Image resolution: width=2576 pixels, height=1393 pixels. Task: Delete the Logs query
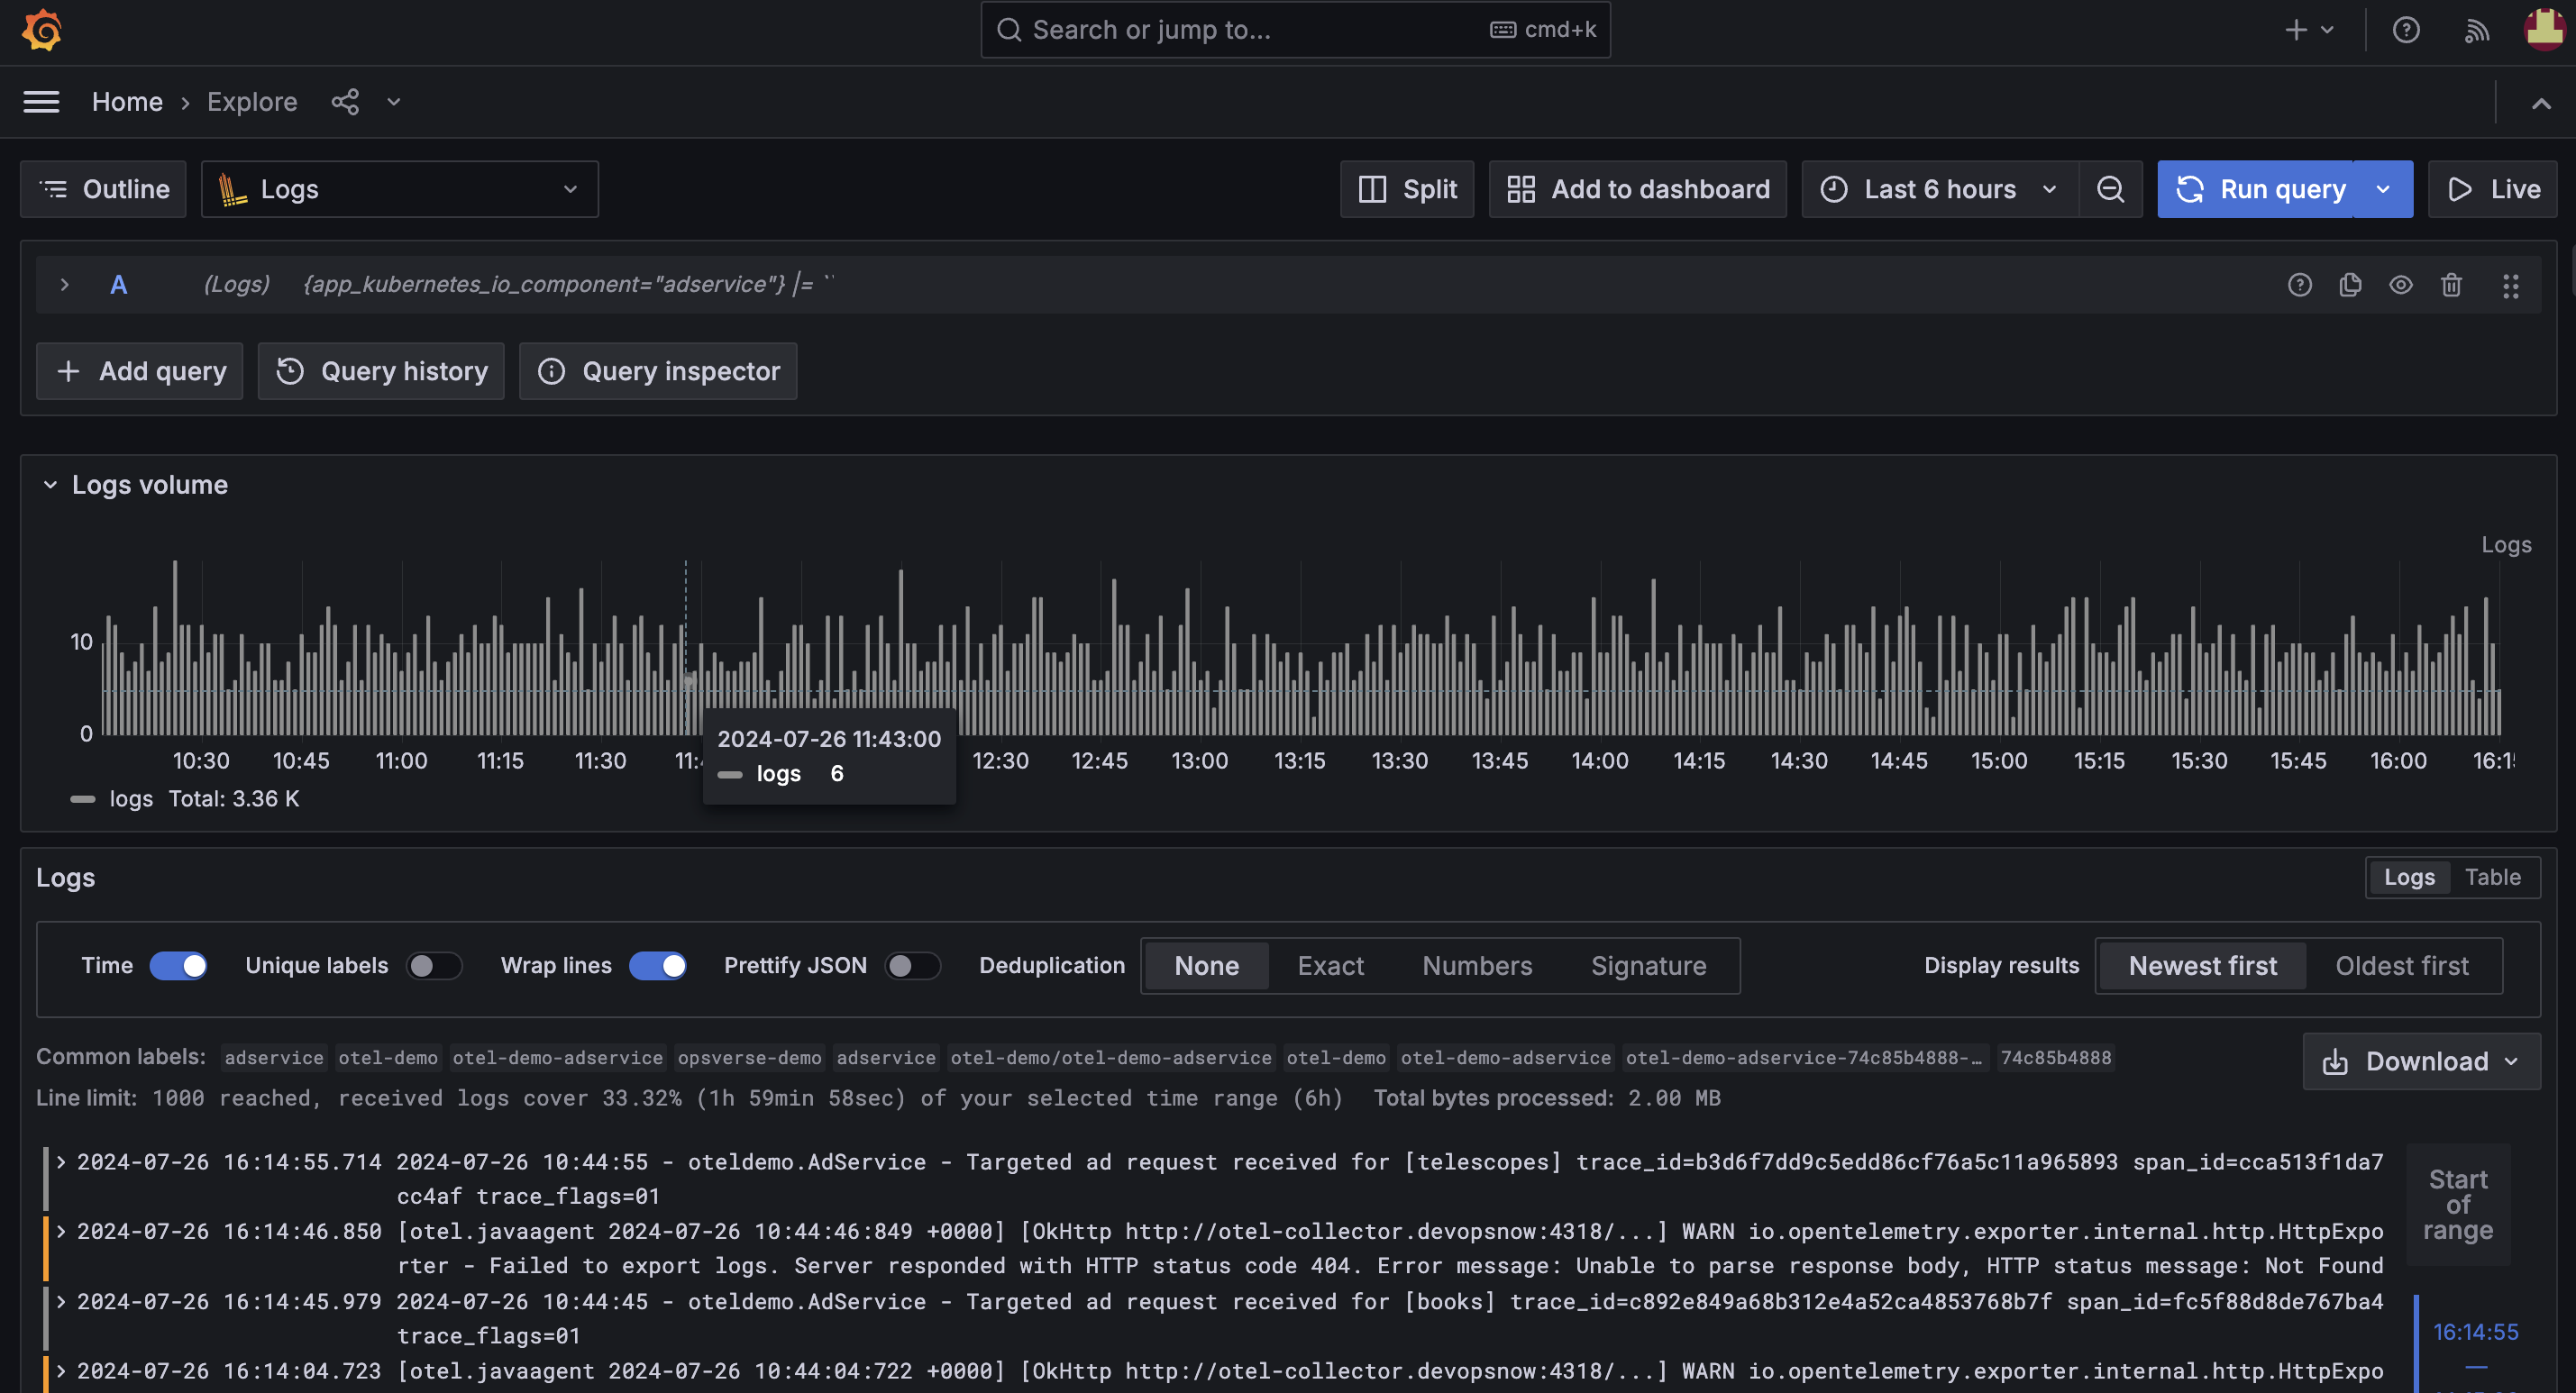(2452, 285)
